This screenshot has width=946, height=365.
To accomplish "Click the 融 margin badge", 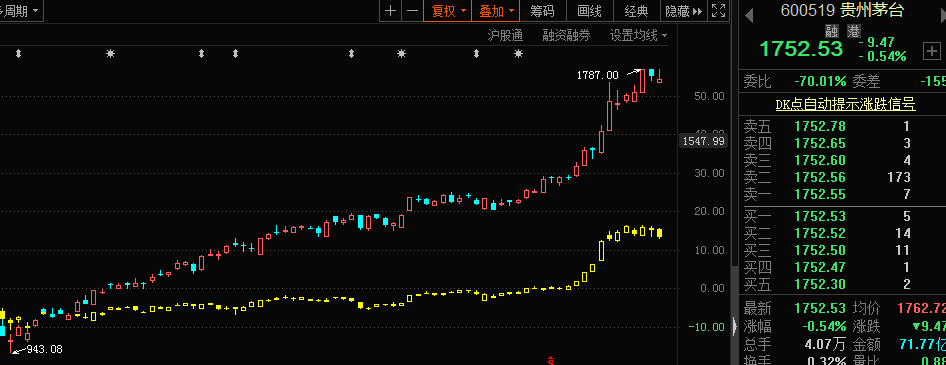I will click(x=832, y=31).
